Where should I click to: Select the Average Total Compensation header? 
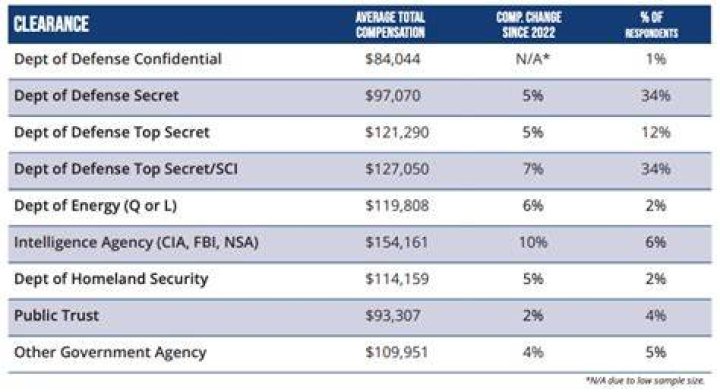point(390,25)
